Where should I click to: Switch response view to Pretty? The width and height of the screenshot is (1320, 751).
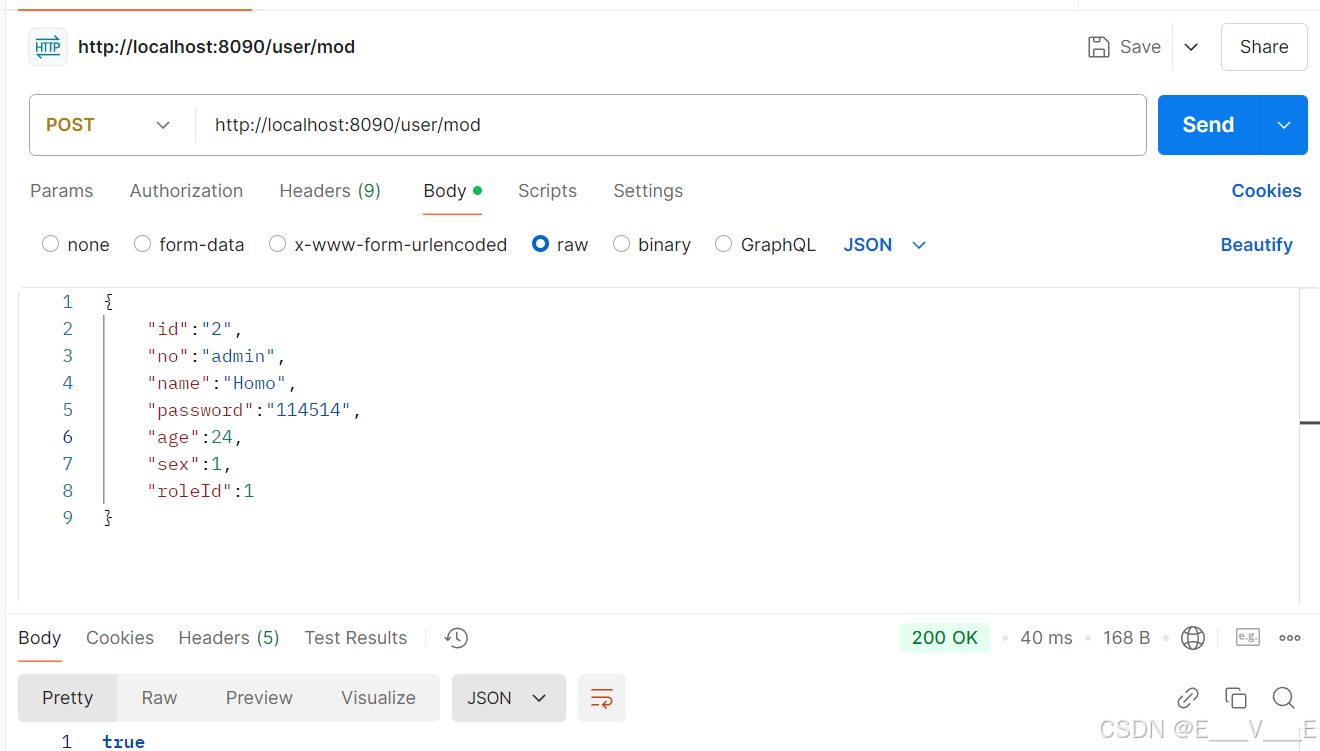(67, 698)
